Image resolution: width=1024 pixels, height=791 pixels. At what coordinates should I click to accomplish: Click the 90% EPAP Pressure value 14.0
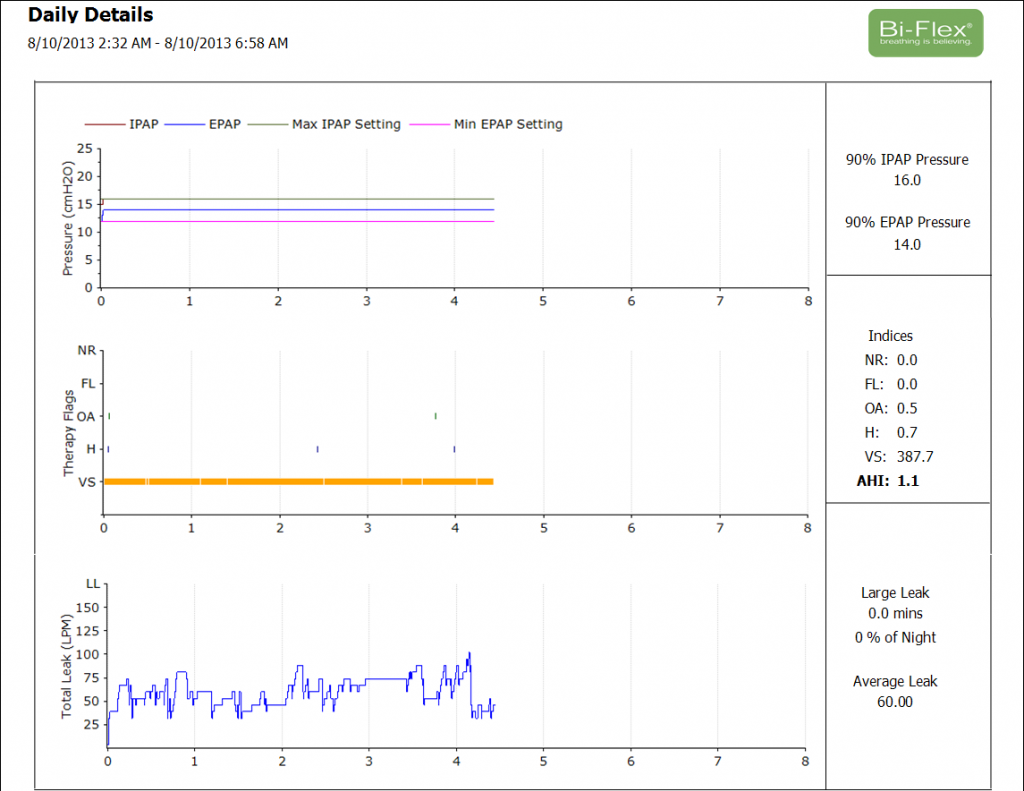(x=906, y=244)
